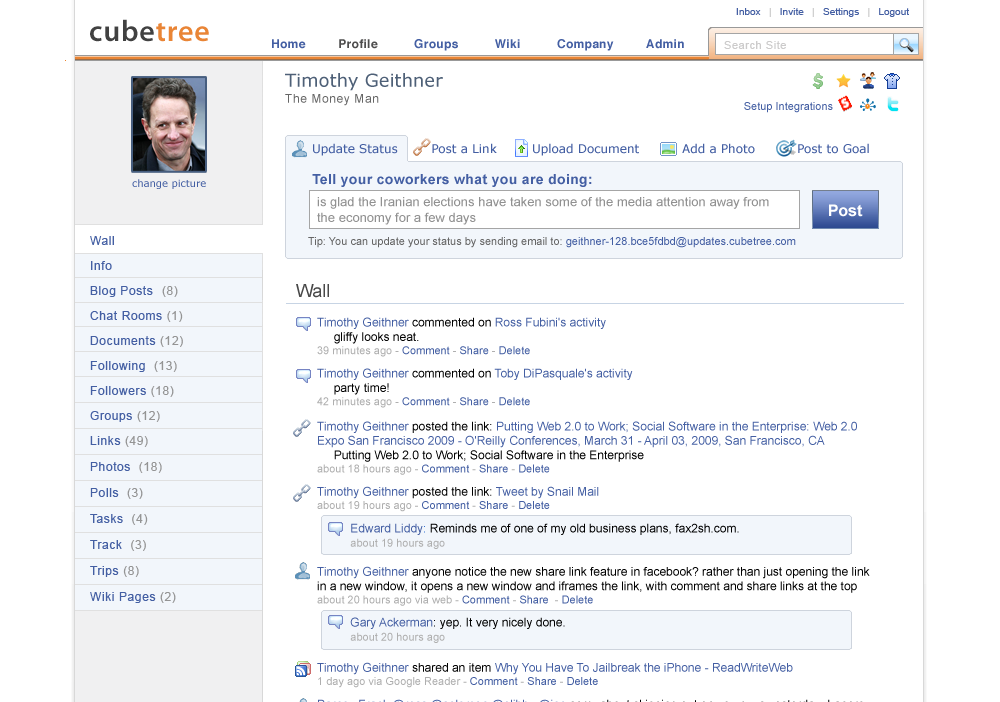Open Company in main navigation
Image resolution: width=1000 pixels, height=702 pixels.
click(x=585, y=44)
